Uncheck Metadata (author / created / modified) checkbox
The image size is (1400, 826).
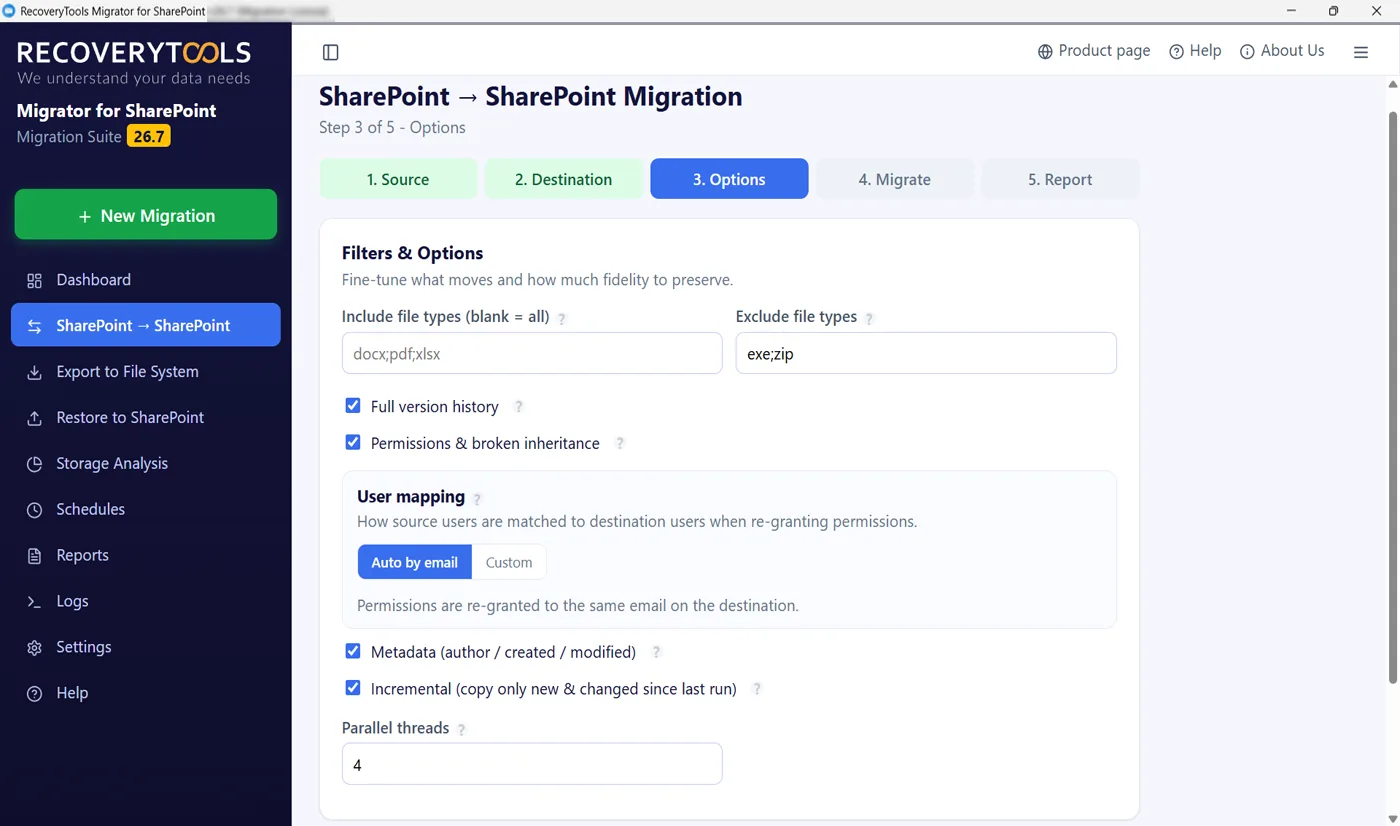pos(353,651)
